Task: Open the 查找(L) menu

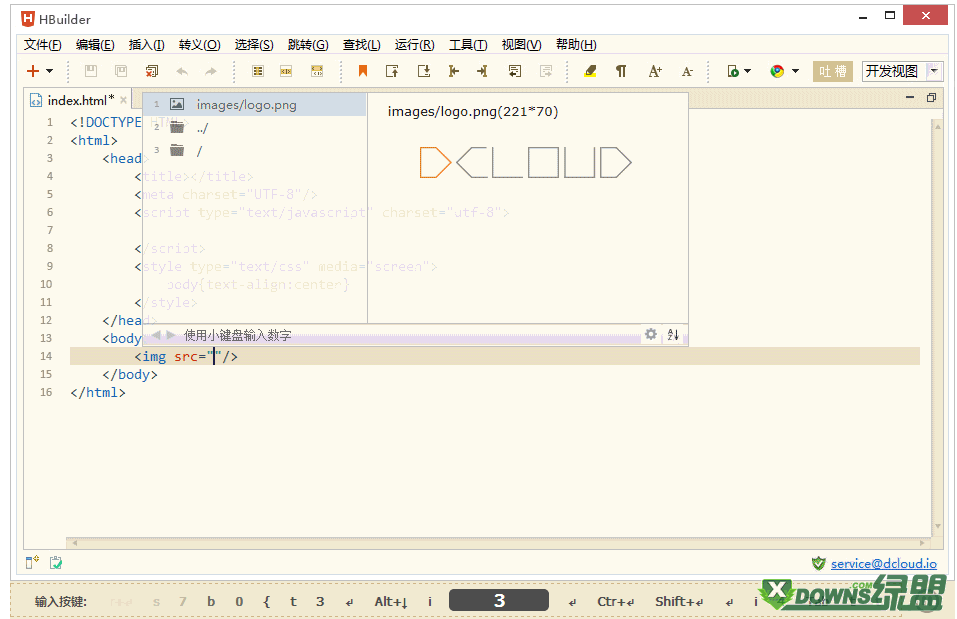Action: click(x=361, y=45)
